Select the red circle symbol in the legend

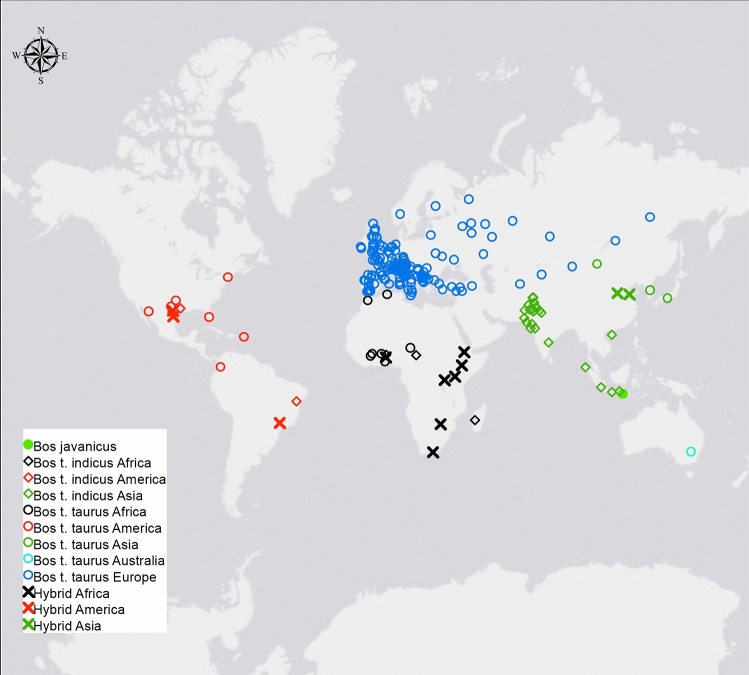click(28, 528)
